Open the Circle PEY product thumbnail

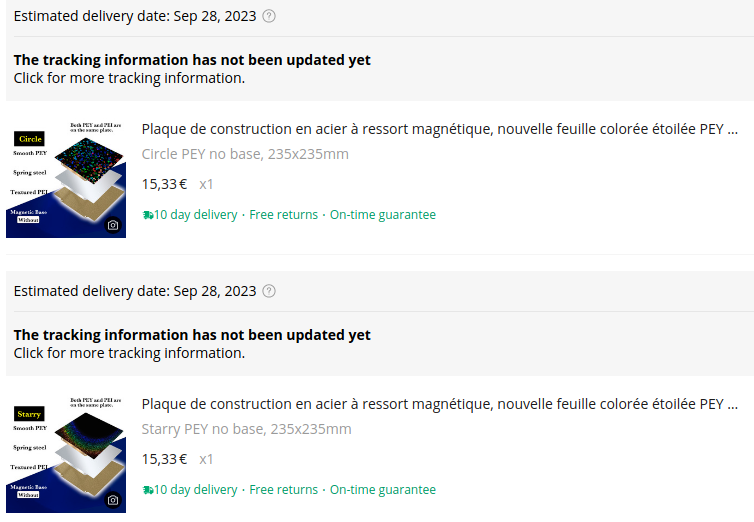tap(66, 179)
